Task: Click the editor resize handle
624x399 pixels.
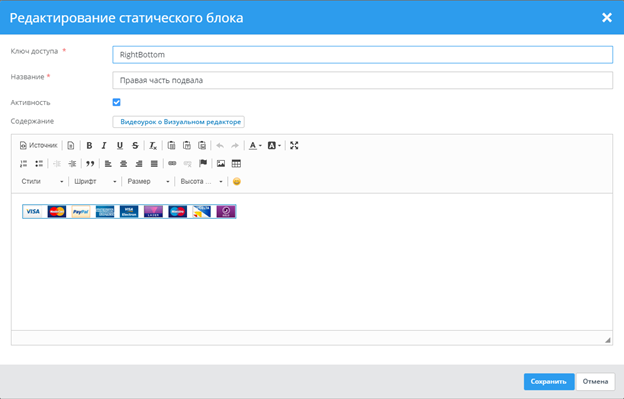Action: [x=608, y=340]
